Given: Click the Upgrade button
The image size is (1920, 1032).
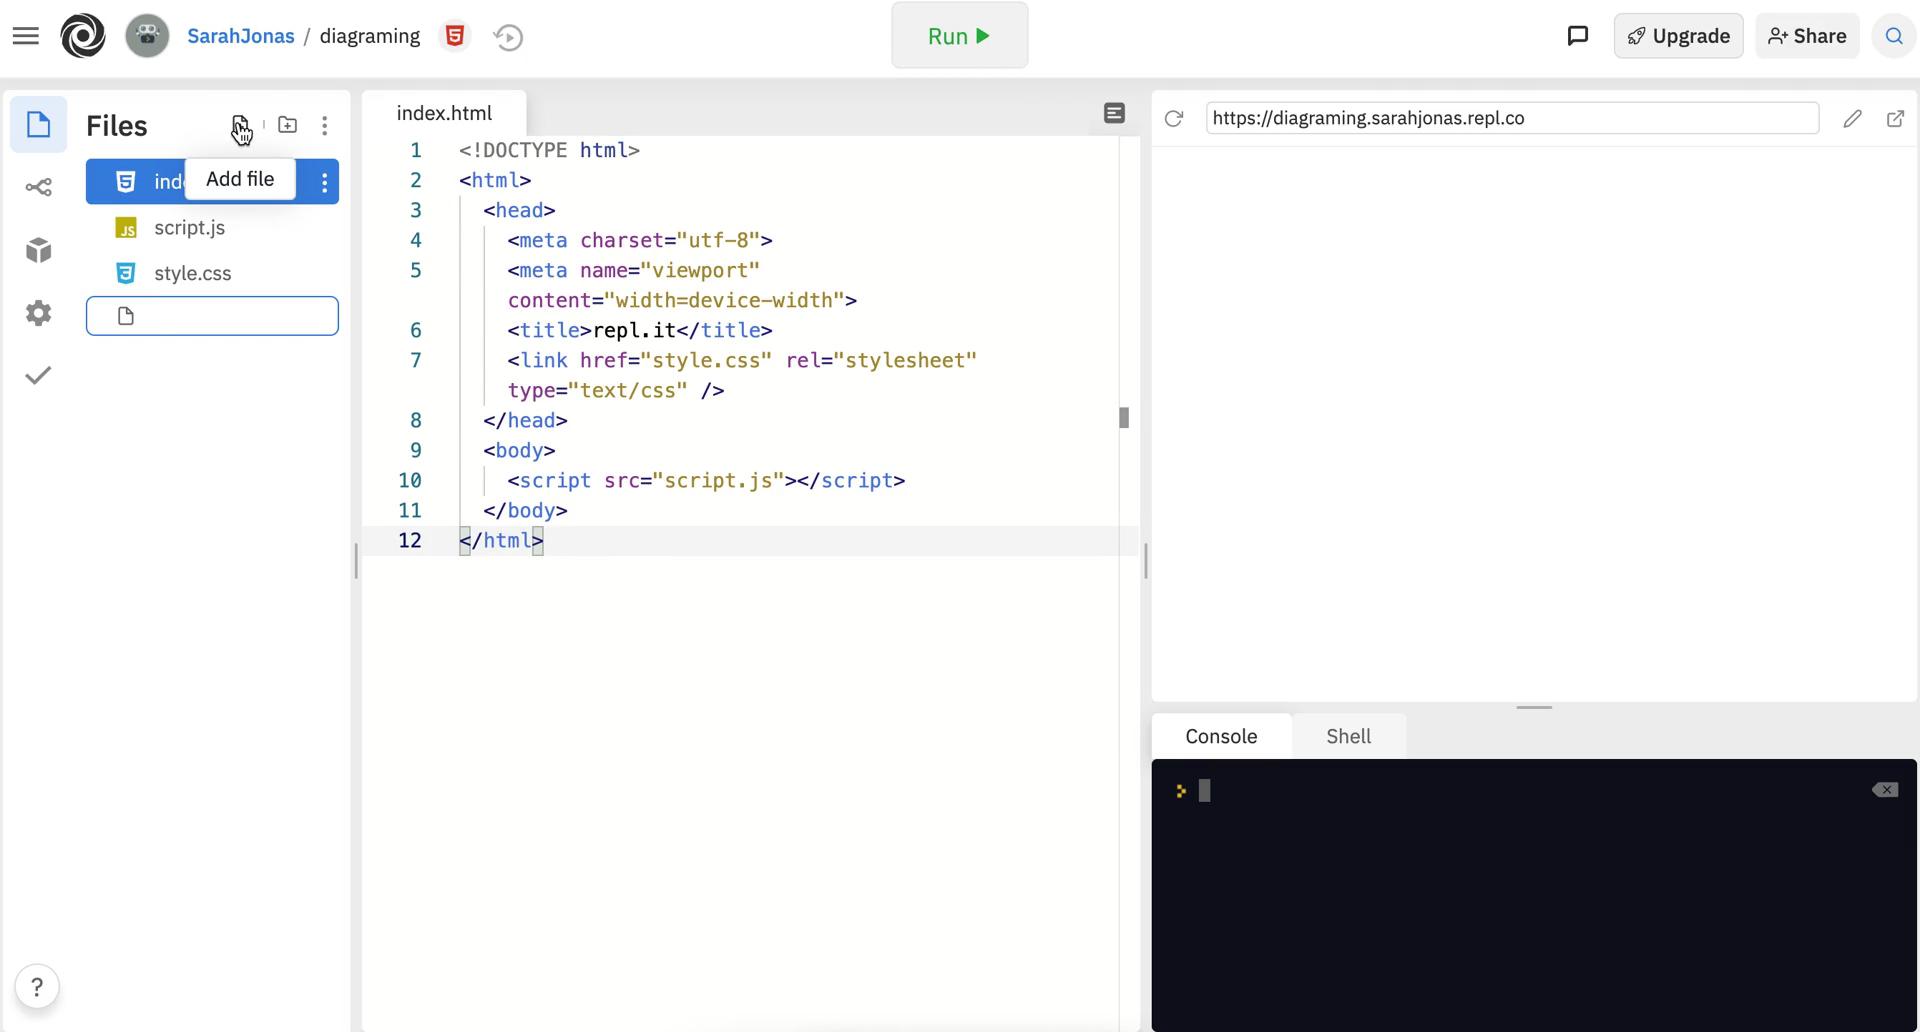Looking at the screenshot, I should (1678, 36).
